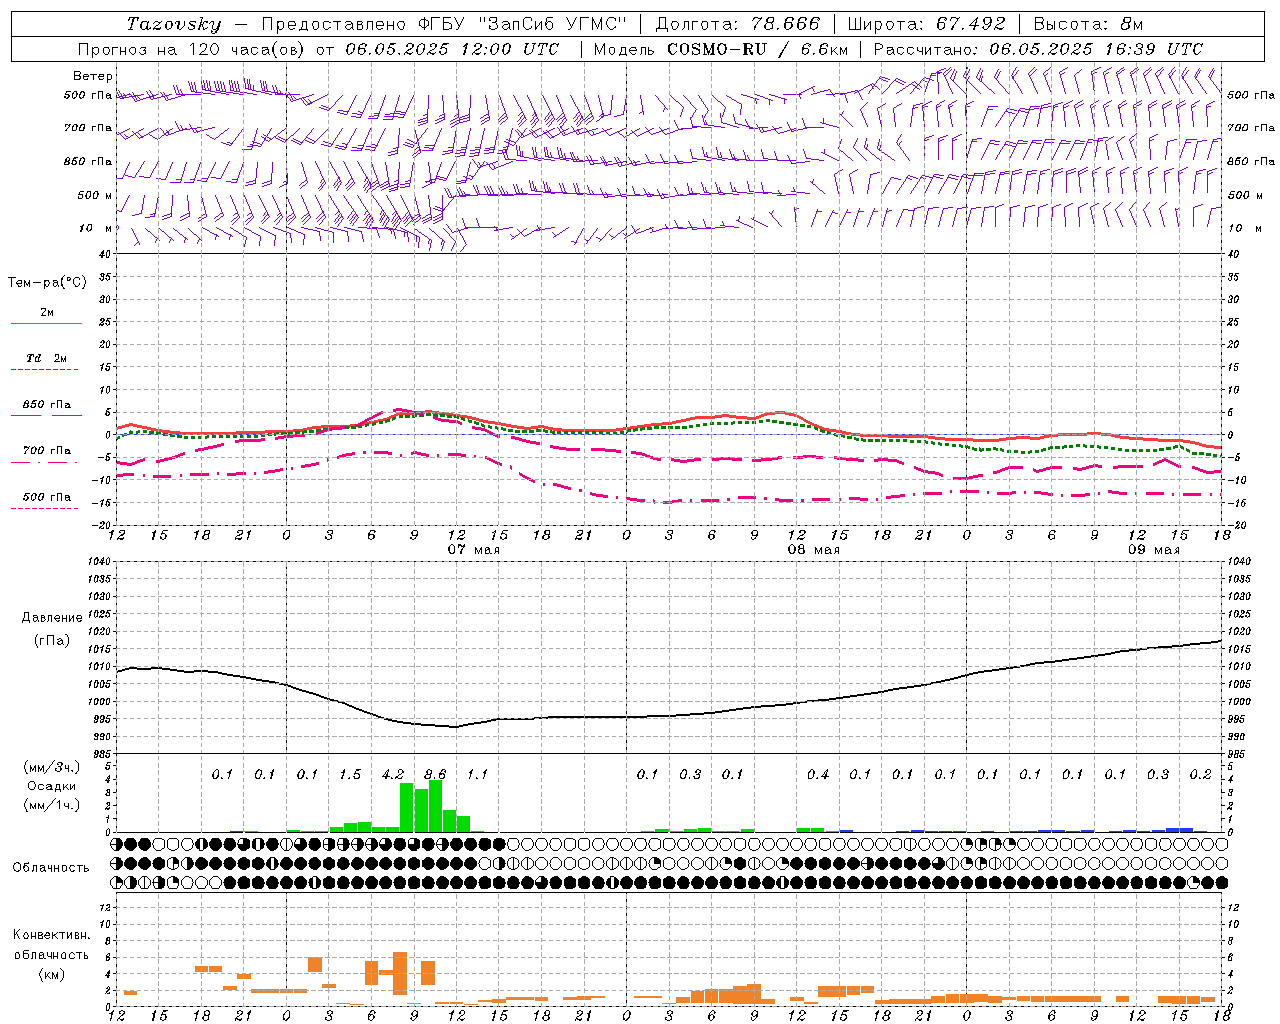Click the "Конвективн." panel label
The width and height of the screenshot is (1280, 1024).
pos(51,935)
